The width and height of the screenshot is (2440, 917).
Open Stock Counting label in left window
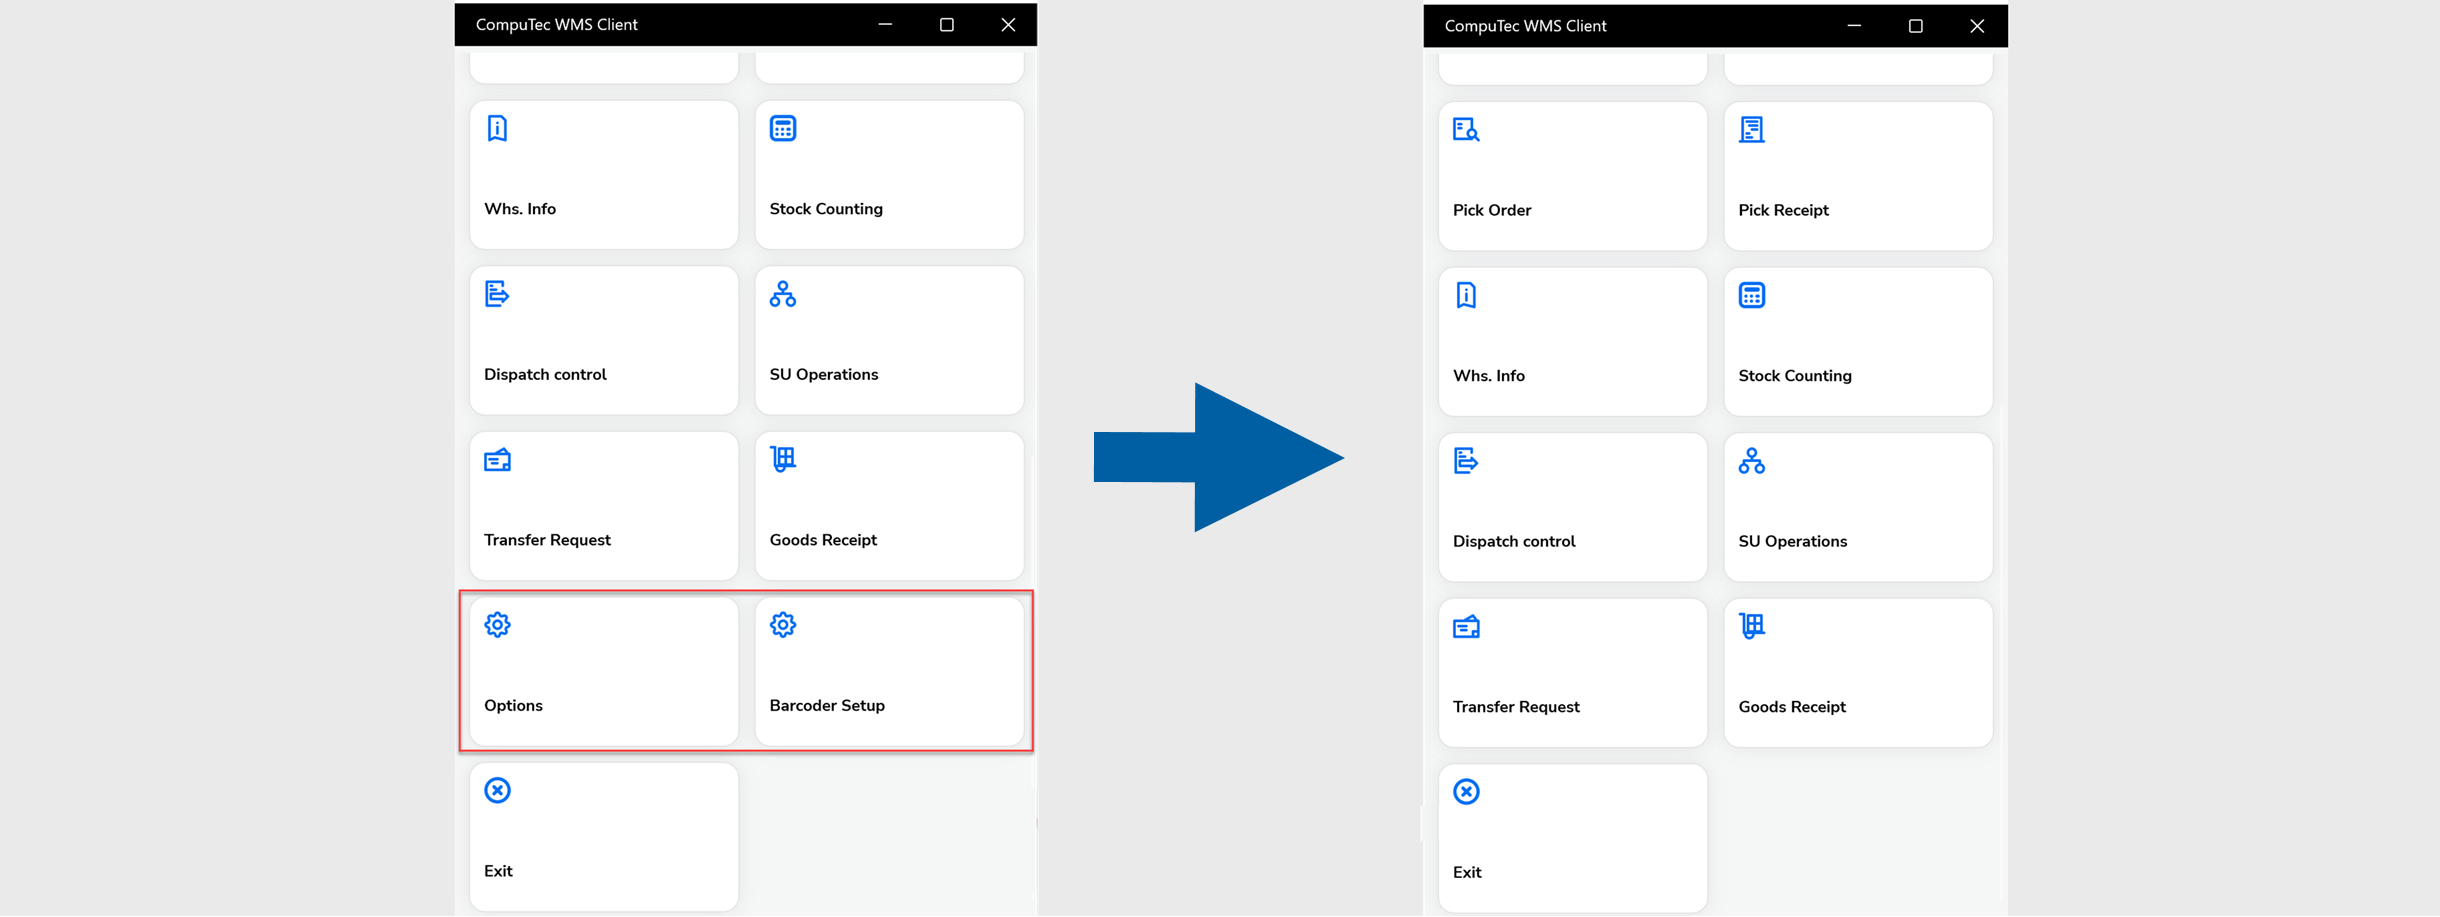[x=826, y=209]
